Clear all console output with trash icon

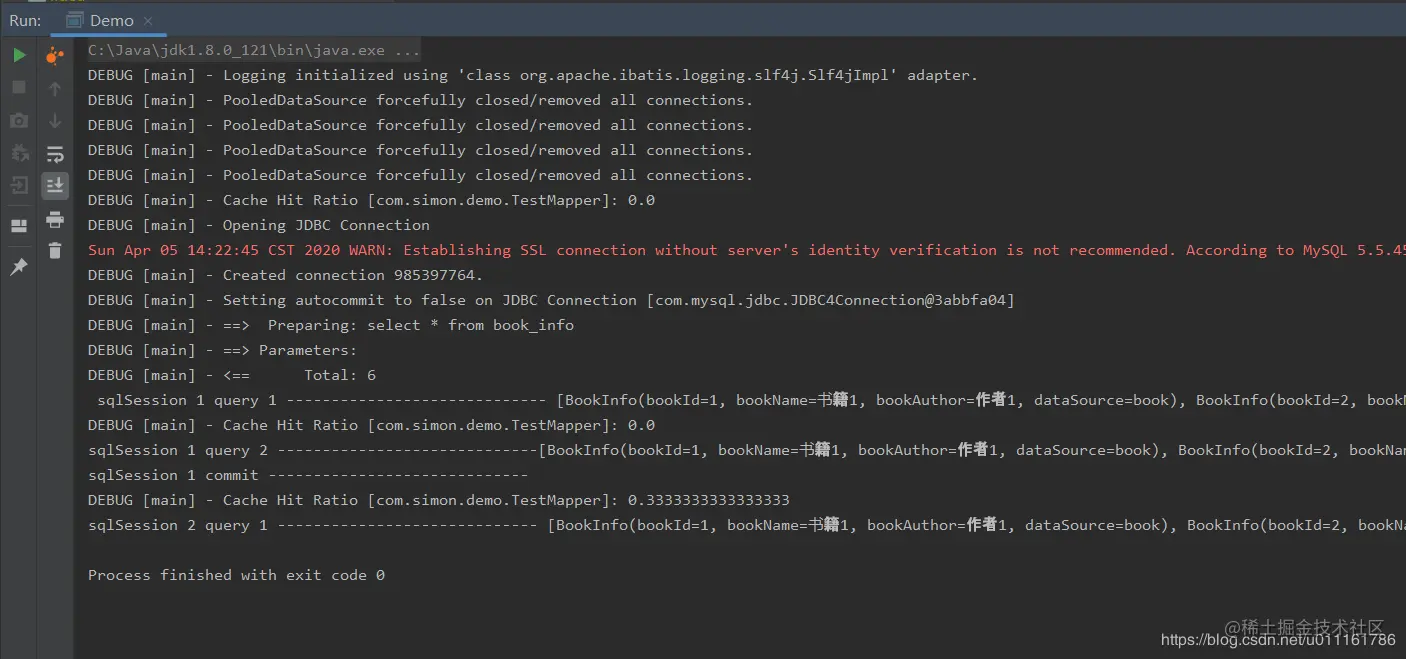tap(55, 251)
